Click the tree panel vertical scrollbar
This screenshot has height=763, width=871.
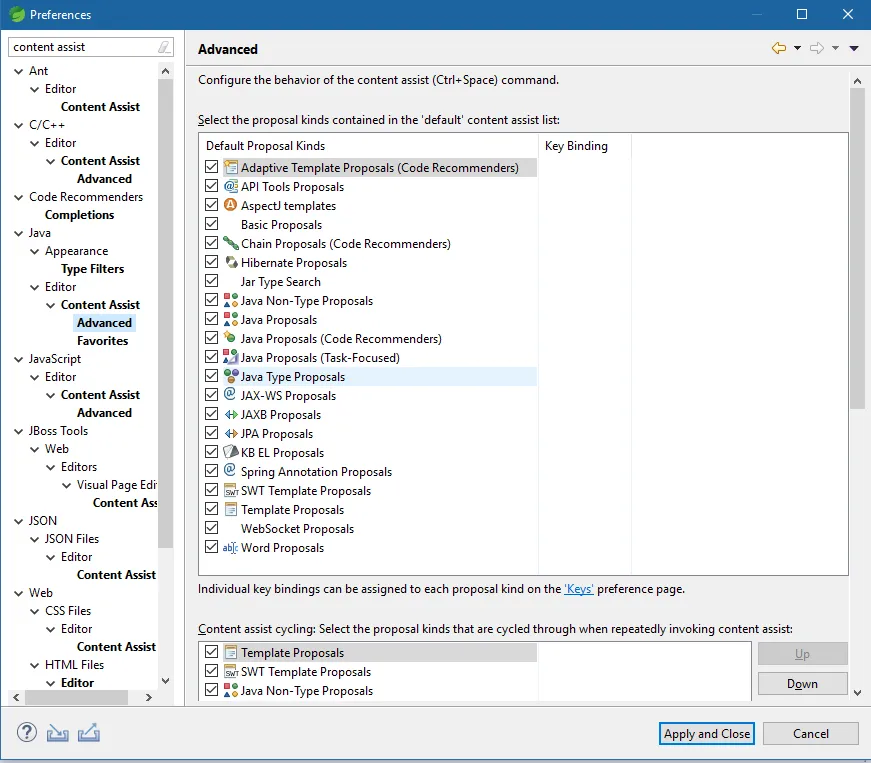165,314
